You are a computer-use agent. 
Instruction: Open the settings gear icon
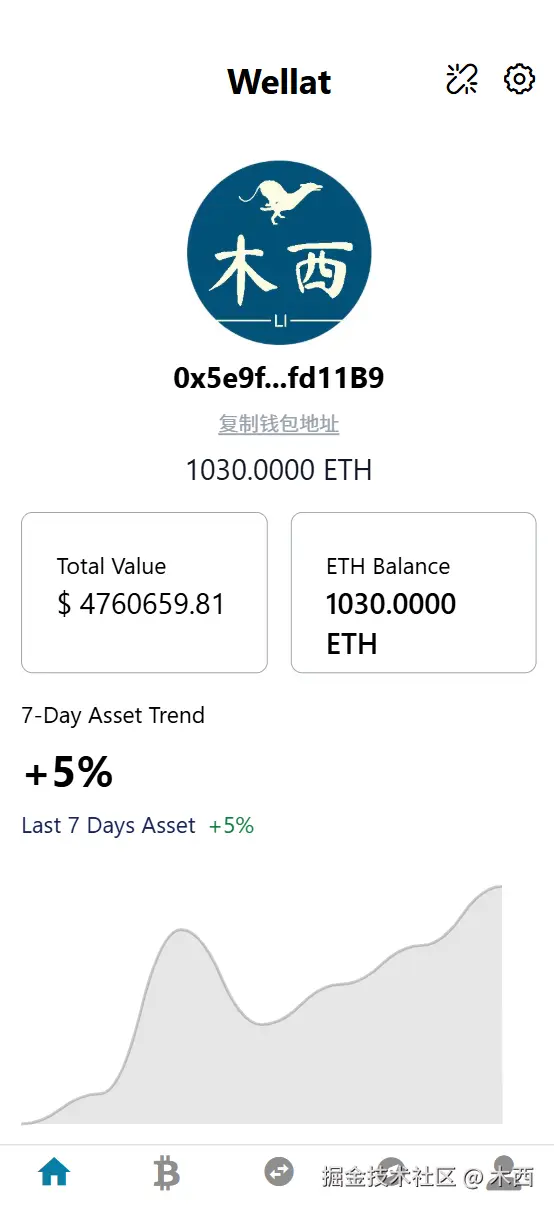click(519, 79)
